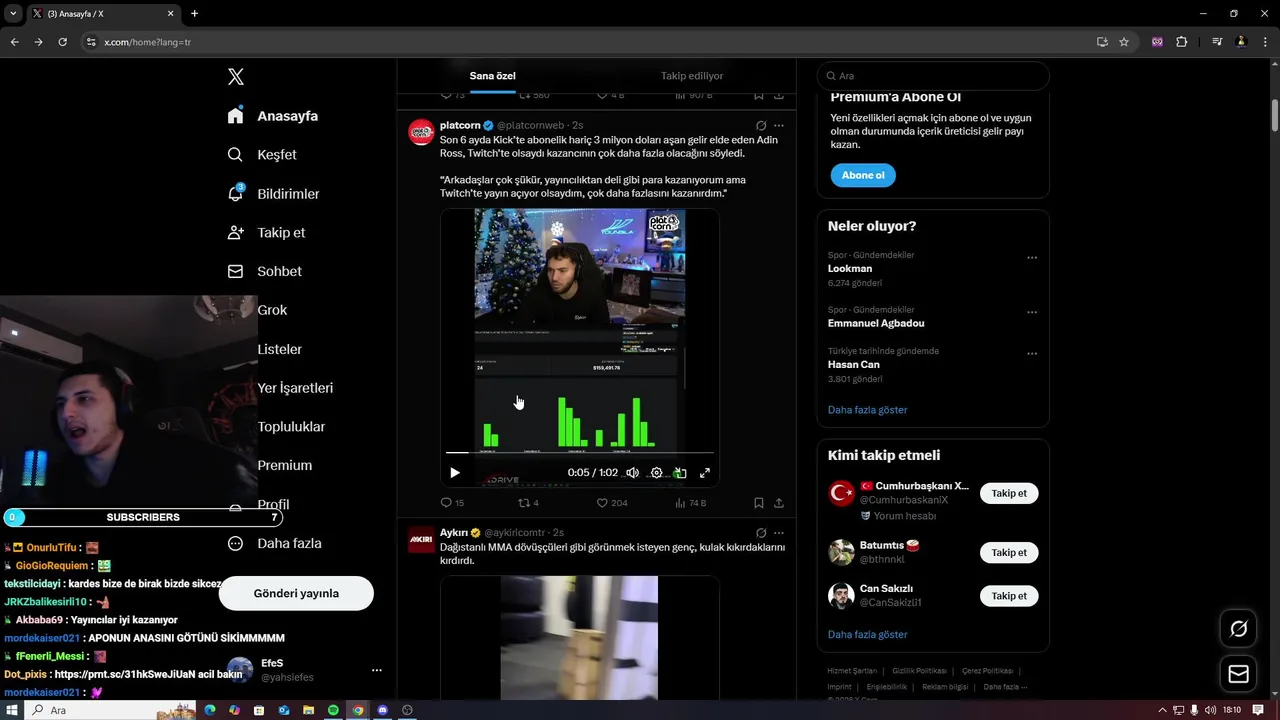
Task: Follow Cumhurbaşkanı X account
Action: pyautogui.click(x=1009, y=493)
